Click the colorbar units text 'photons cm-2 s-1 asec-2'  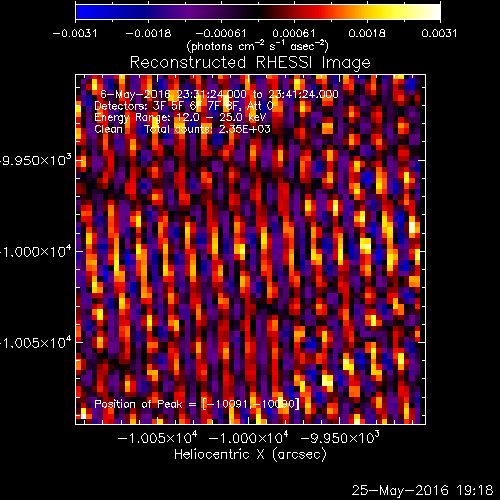pyautogui.click(x=258, y=46)
